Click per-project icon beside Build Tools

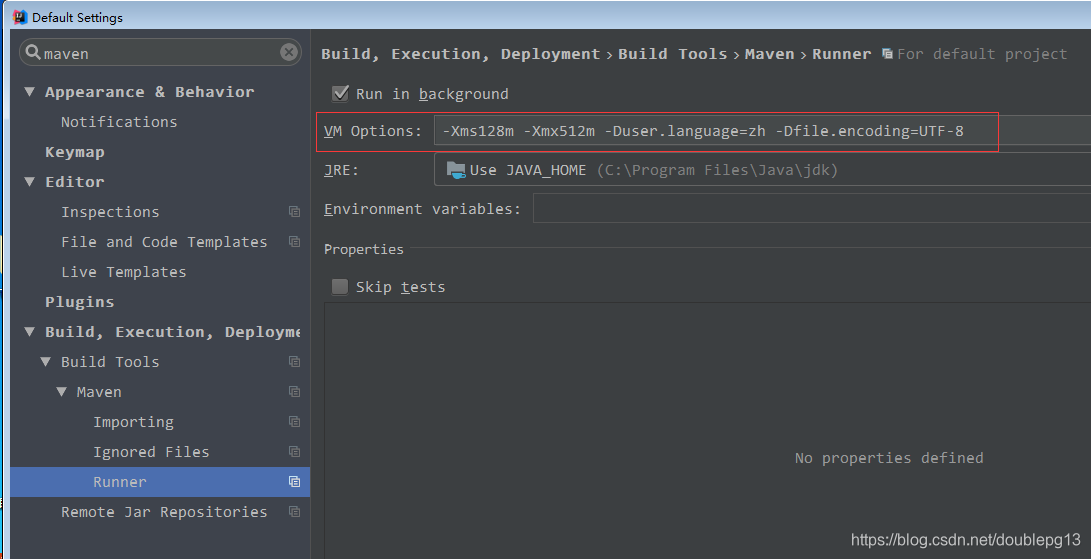294,361
